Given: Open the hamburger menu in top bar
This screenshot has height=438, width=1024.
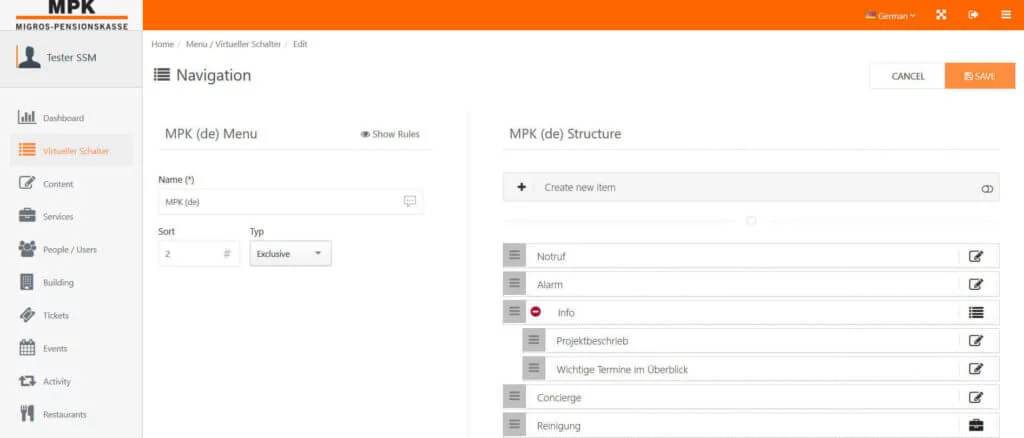Looking at the screenshot, I should [1005, 15].
